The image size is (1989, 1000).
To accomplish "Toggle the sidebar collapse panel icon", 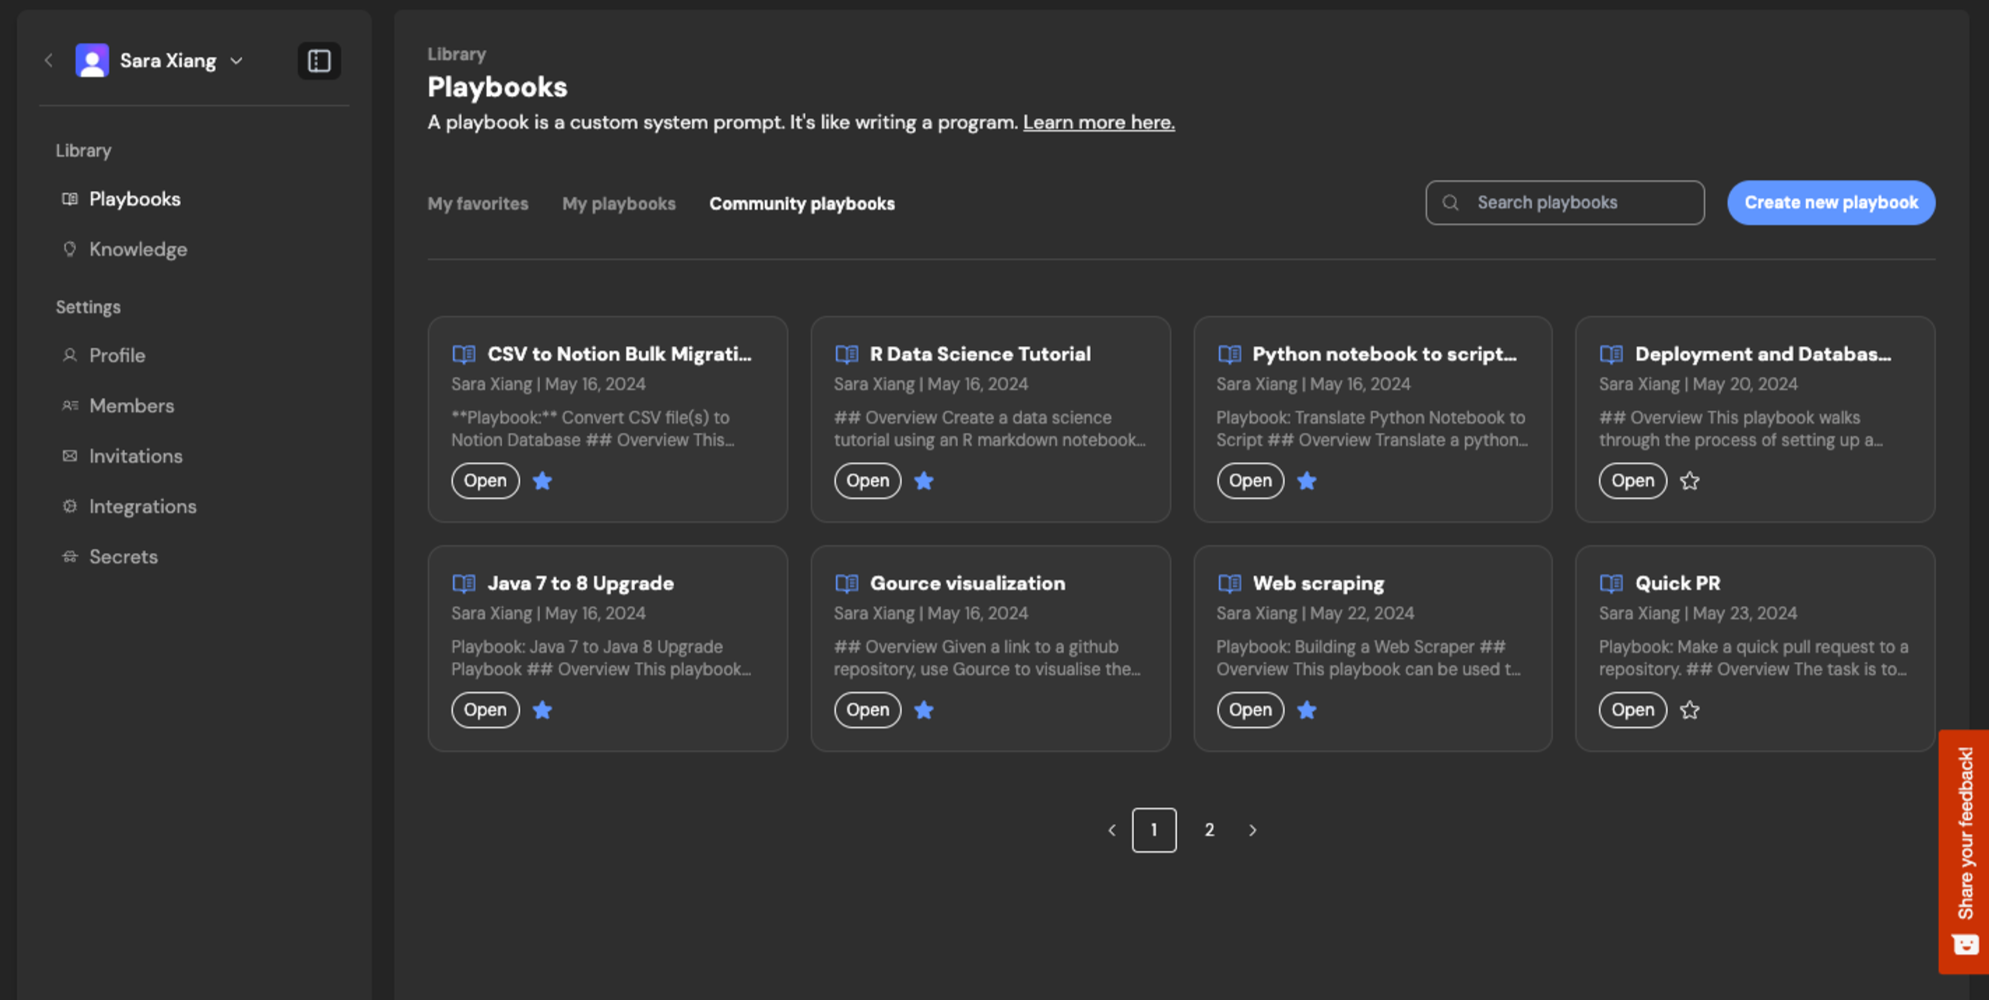I will tap(319, 61).
